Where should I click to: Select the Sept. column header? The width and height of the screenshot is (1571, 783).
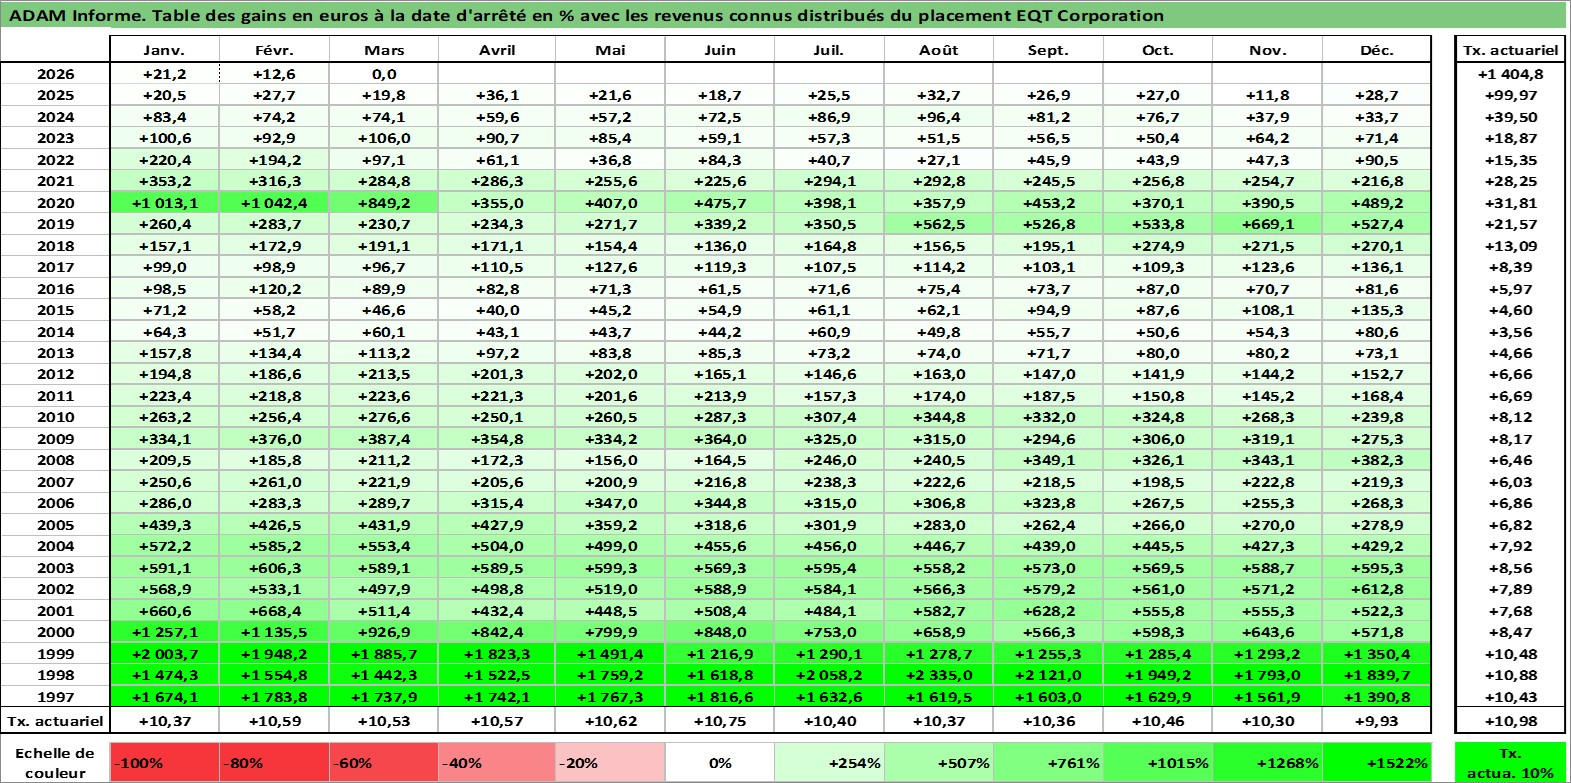pyautogui.click(x=1048, y=50)
